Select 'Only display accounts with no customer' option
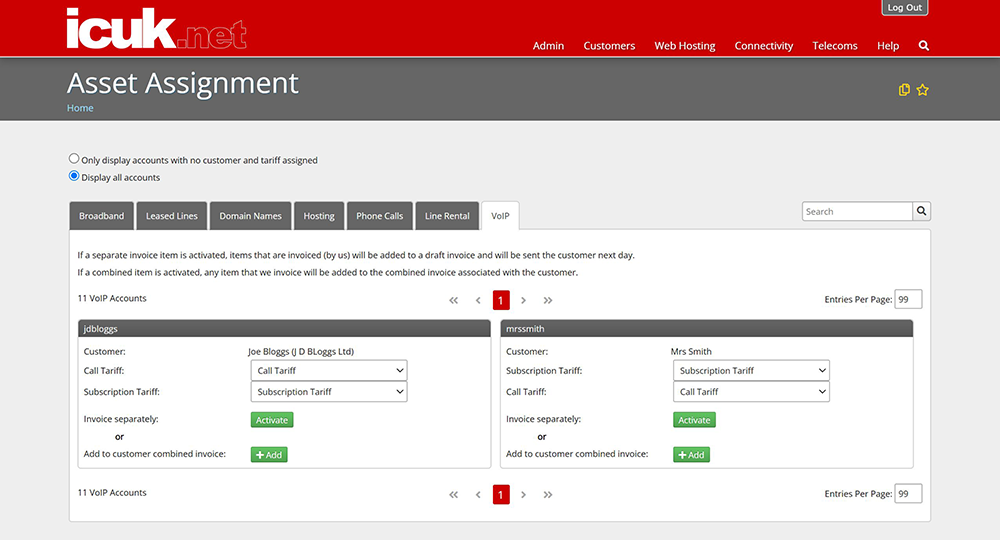Screen dimensions: 1000x540 click(74, 159)
